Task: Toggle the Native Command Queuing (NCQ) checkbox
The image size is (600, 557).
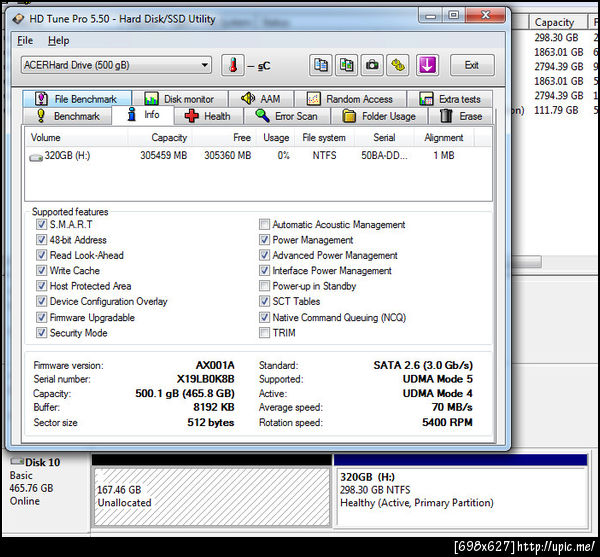Action: [x=264, y=317]
